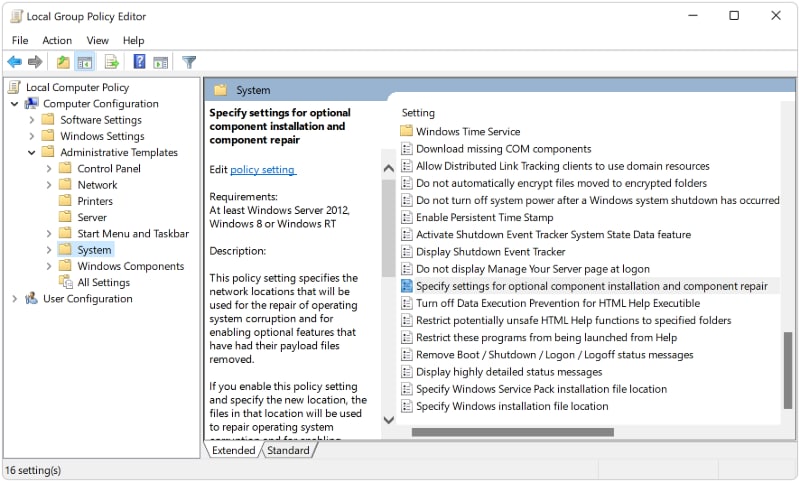Screen dimensions: 800x482
Task: Click the Up one level folder icon
Action: pyautogui.click(x=63, y=62)
